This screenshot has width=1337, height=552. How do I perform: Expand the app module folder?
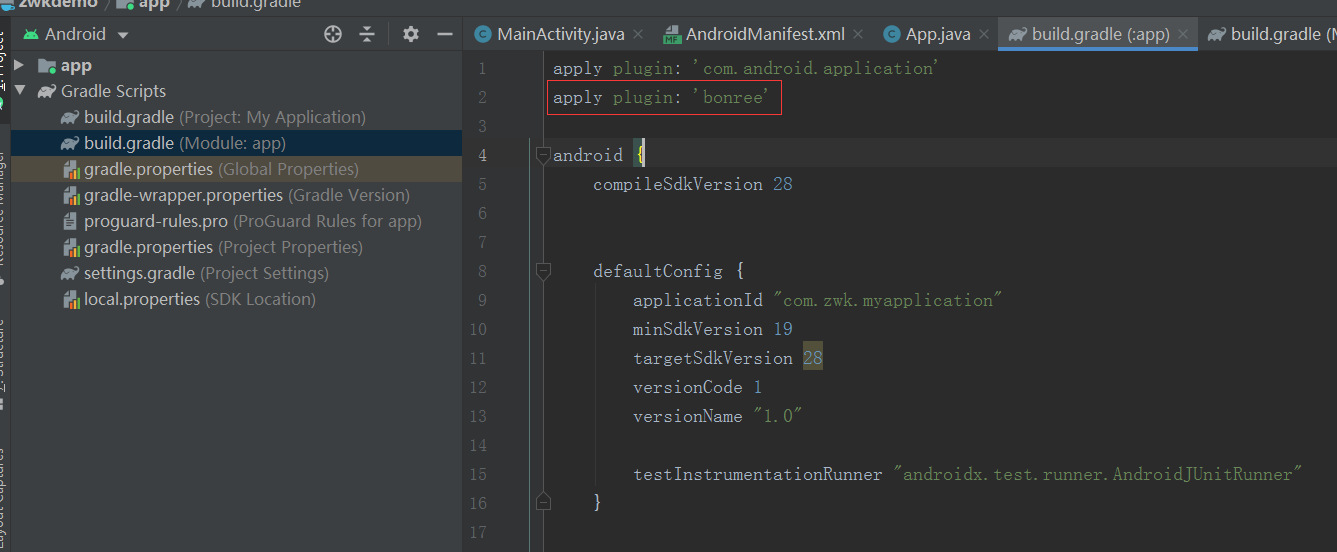click(x=19, y=66)
